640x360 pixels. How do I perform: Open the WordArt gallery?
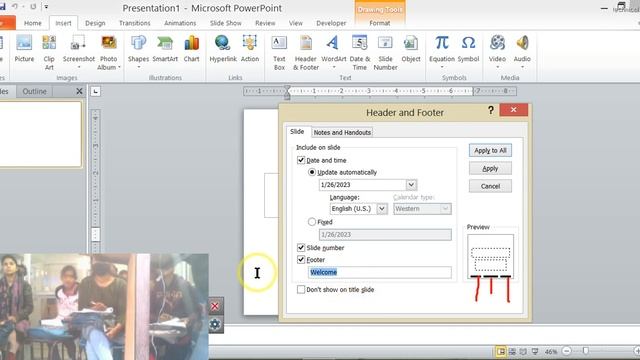point(333,51)
